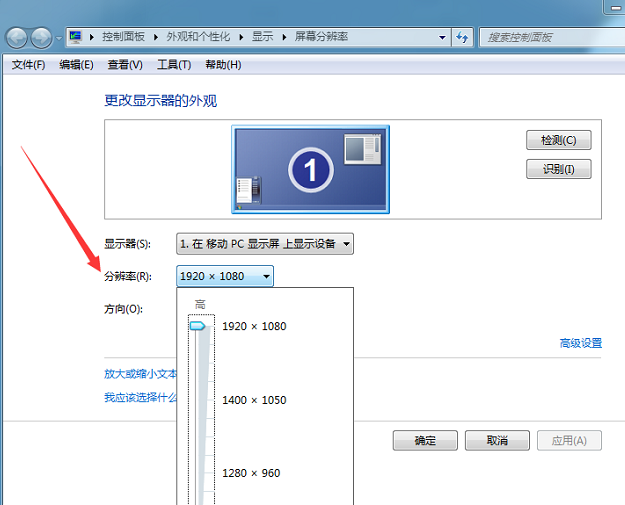The image size is (625, 505).
Task: Open the 查看(V) menu
Action: click(x=125, y=65)
